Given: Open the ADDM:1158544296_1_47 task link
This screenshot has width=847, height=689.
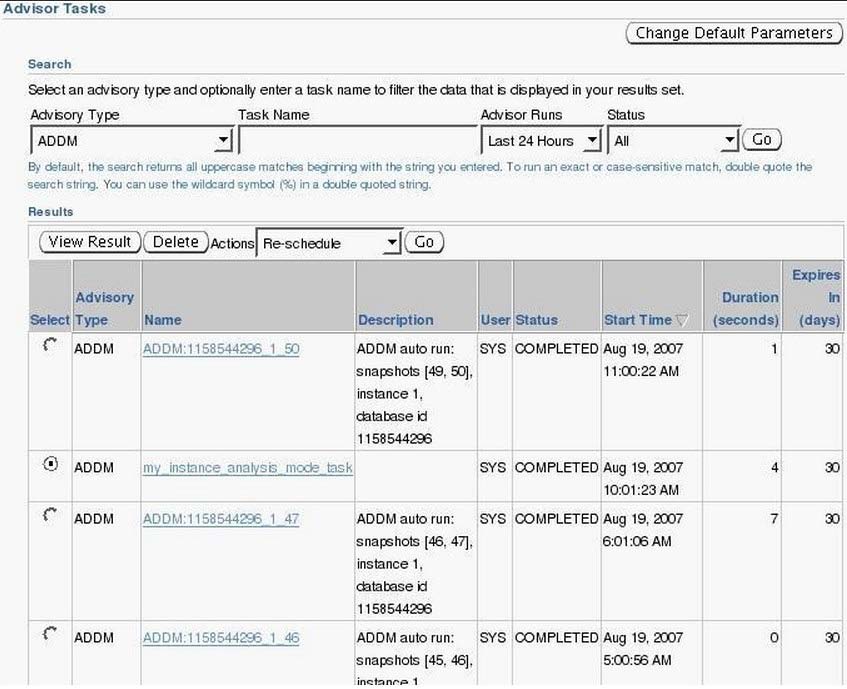Looking at the screenshot, I should coord(221,519).
